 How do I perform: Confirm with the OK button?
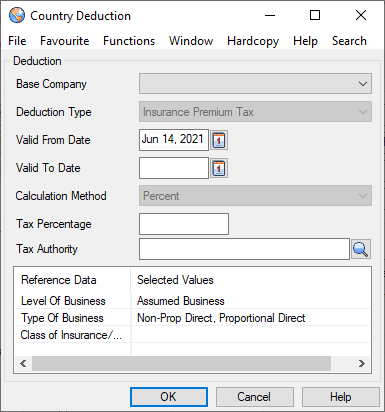pyautogui.click(x=169, y=397)
